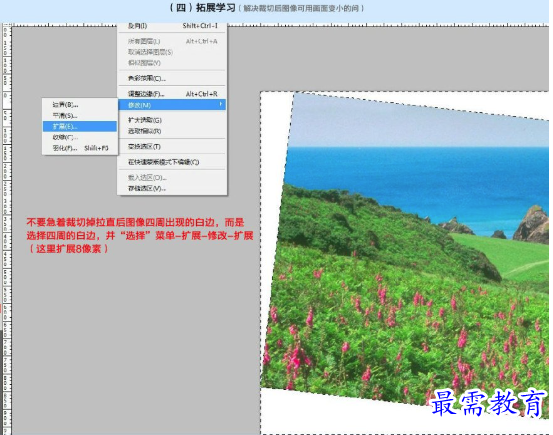Click the horizontal ruler above the canvas
553x435 pixels.
point(388,25)
